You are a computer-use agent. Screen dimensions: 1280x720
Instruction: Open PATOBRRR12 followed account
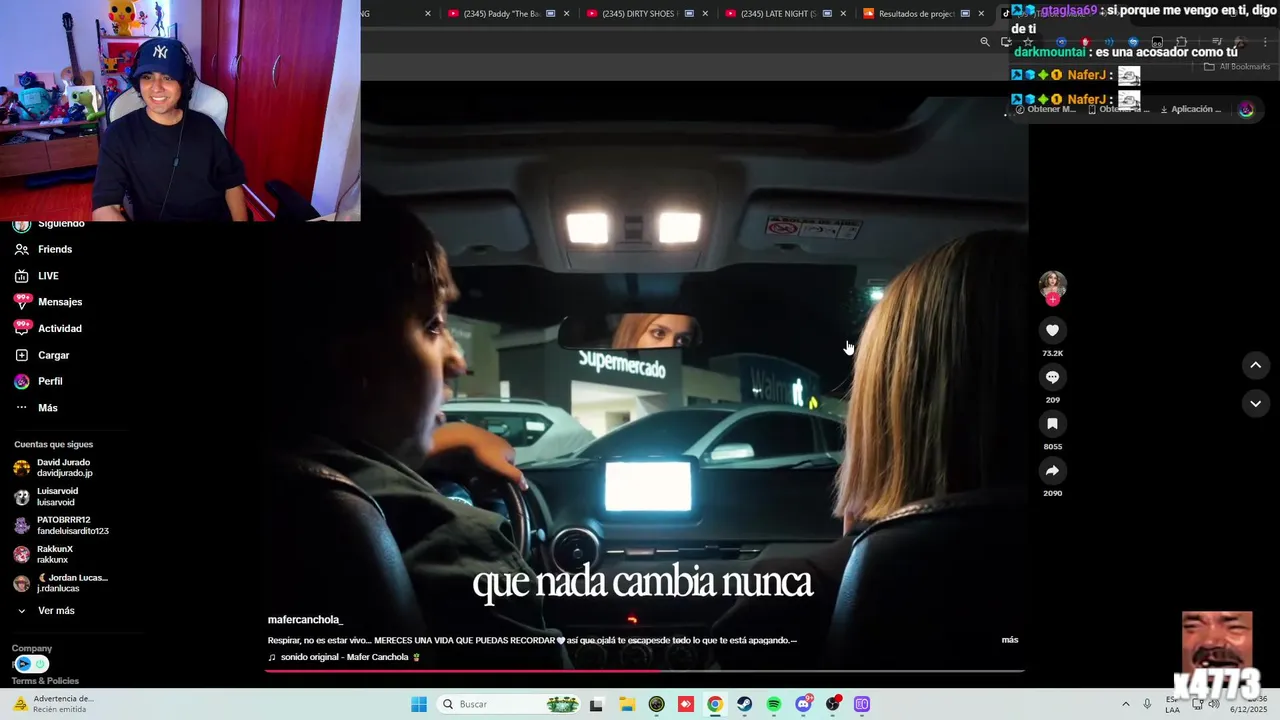61,526
